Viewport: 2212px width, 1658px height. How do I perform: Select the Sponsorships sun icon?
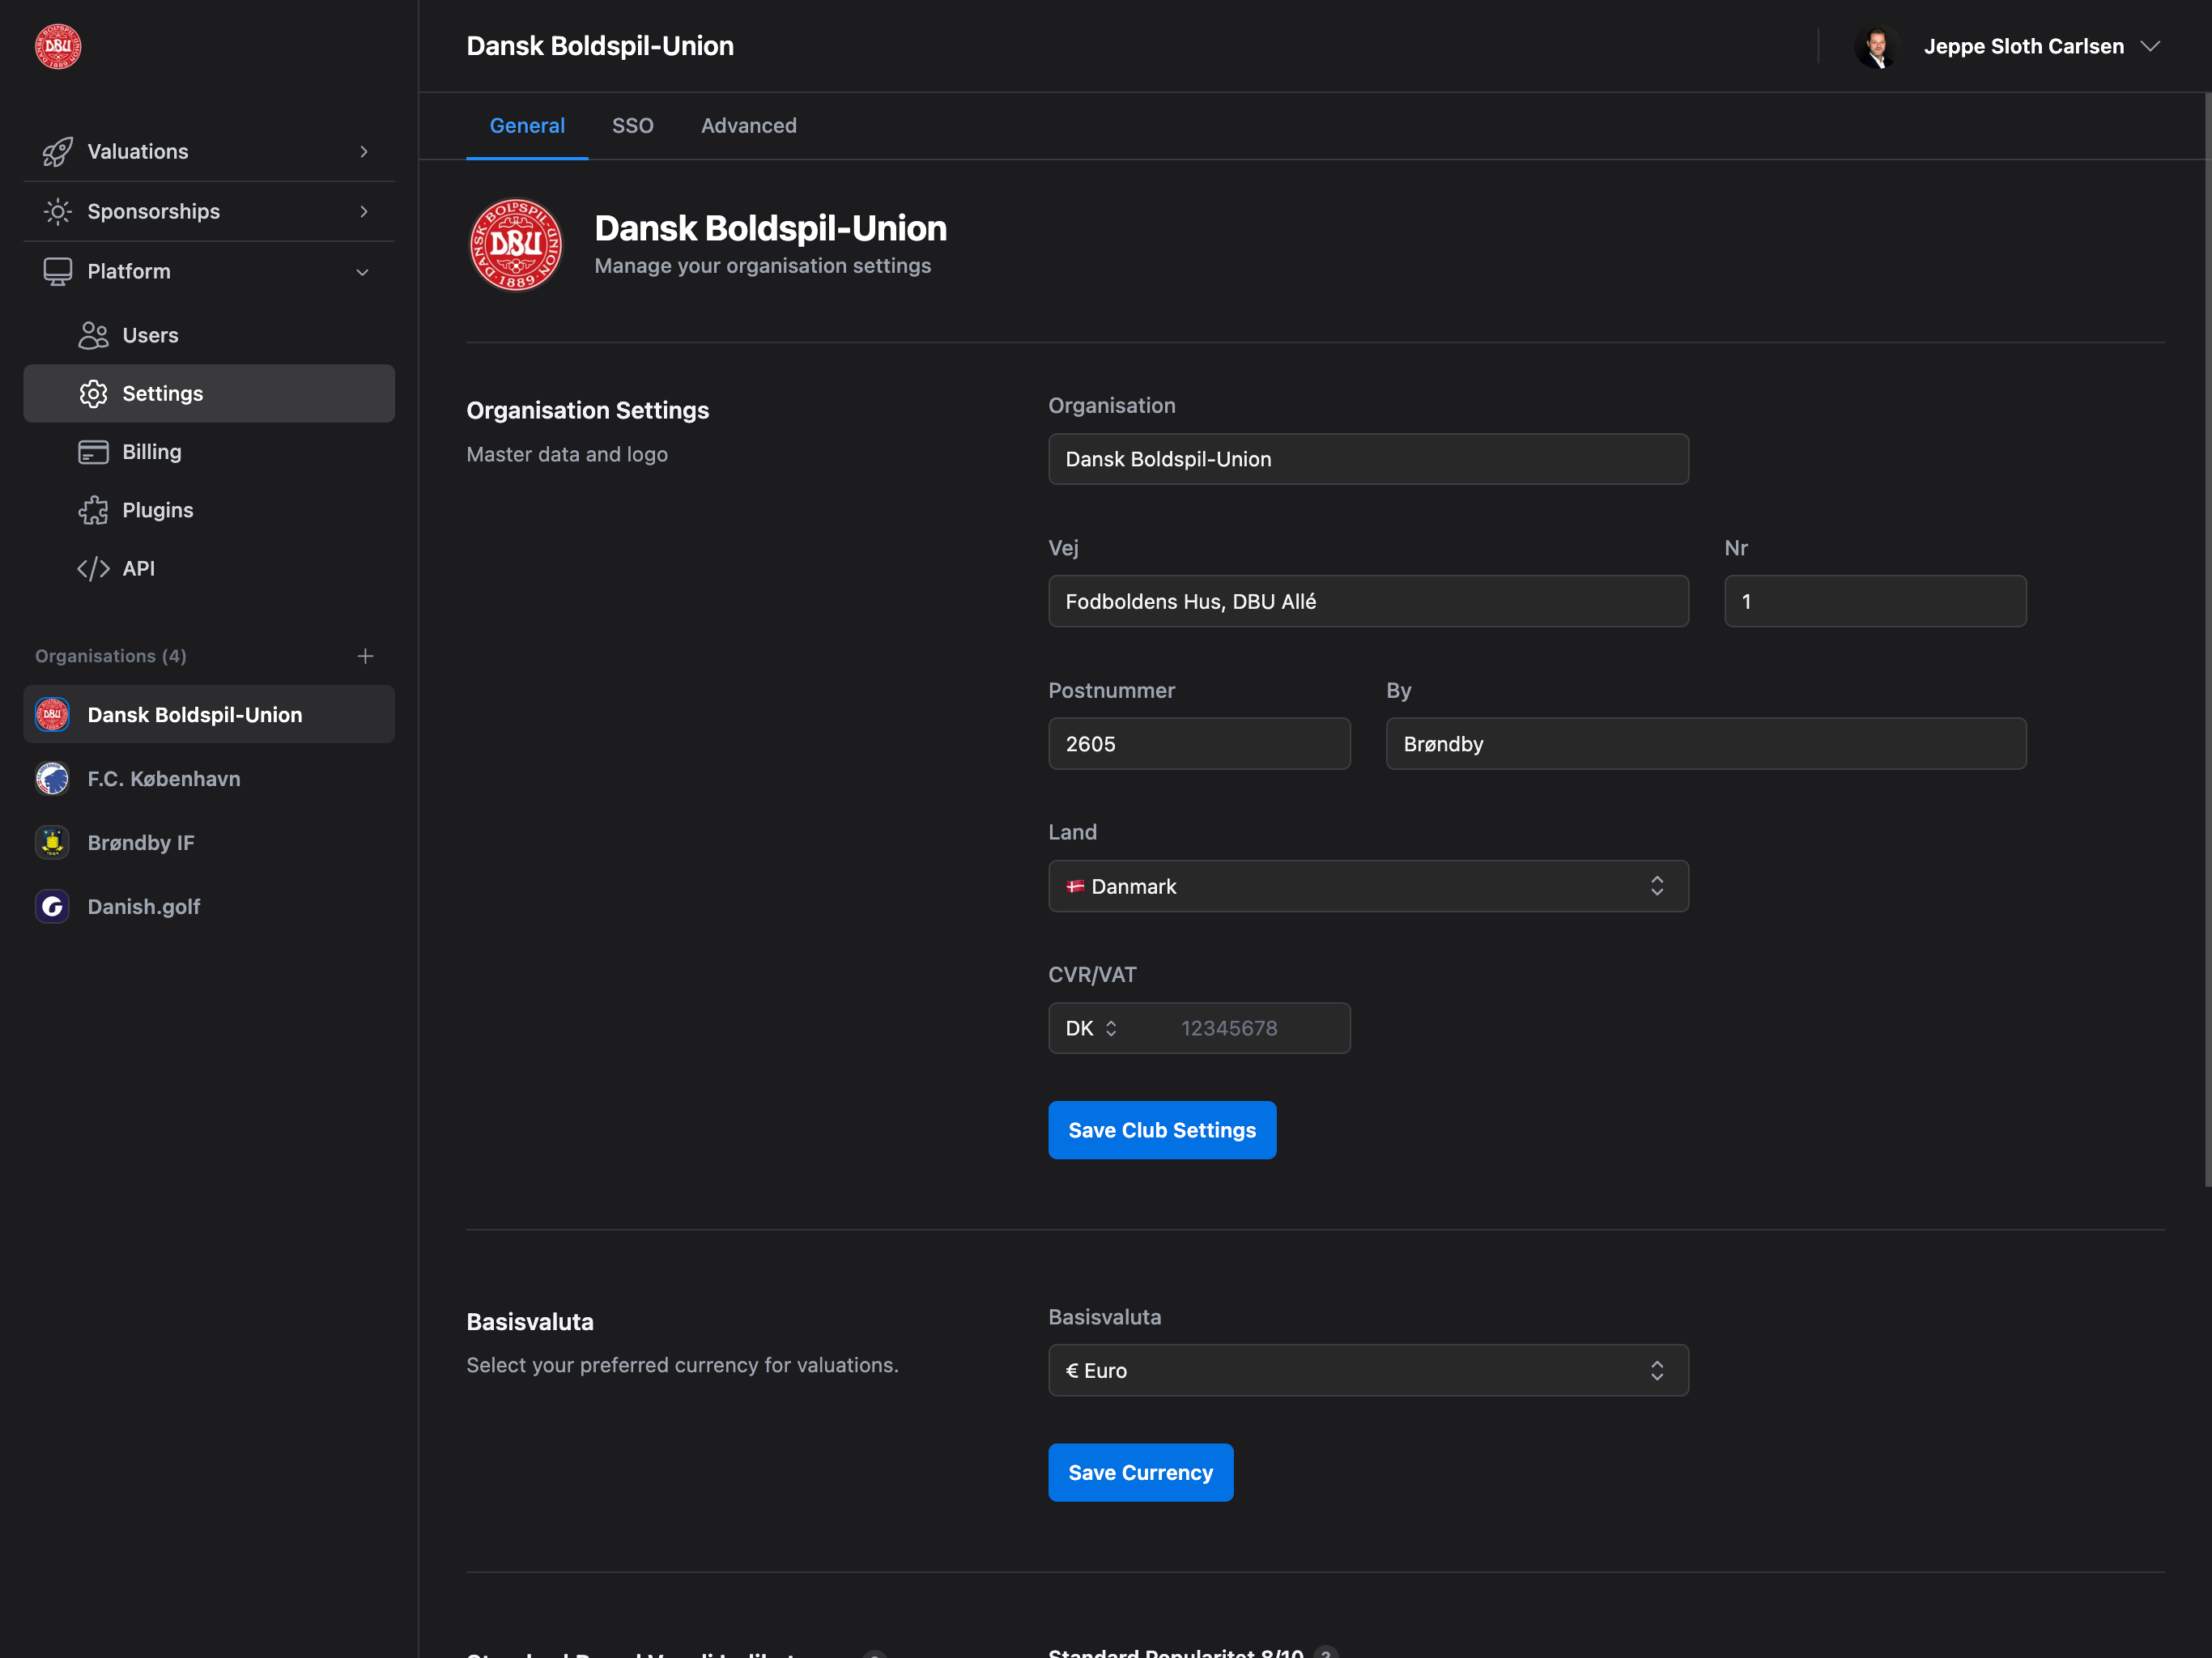click(57, 211)
